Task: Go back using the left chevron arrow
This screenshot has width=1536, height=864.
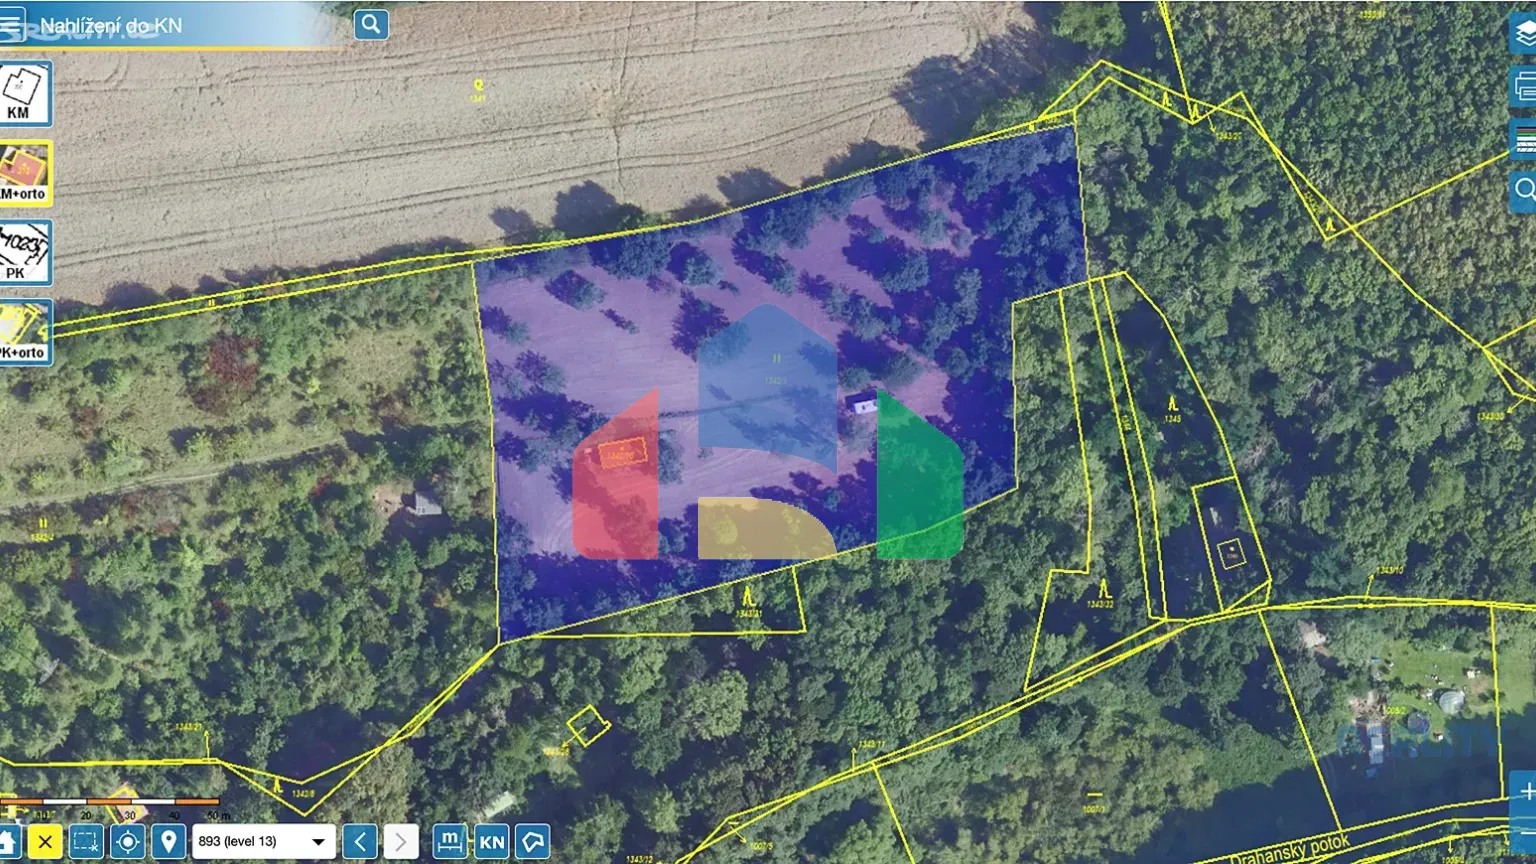Action: [x=361, y=841]
